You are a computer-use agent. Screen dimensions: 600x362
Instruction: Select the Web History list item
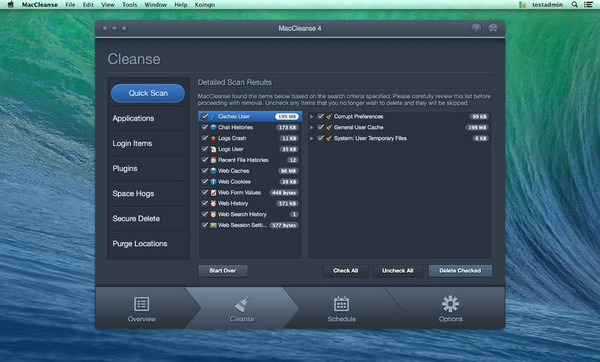250,204
